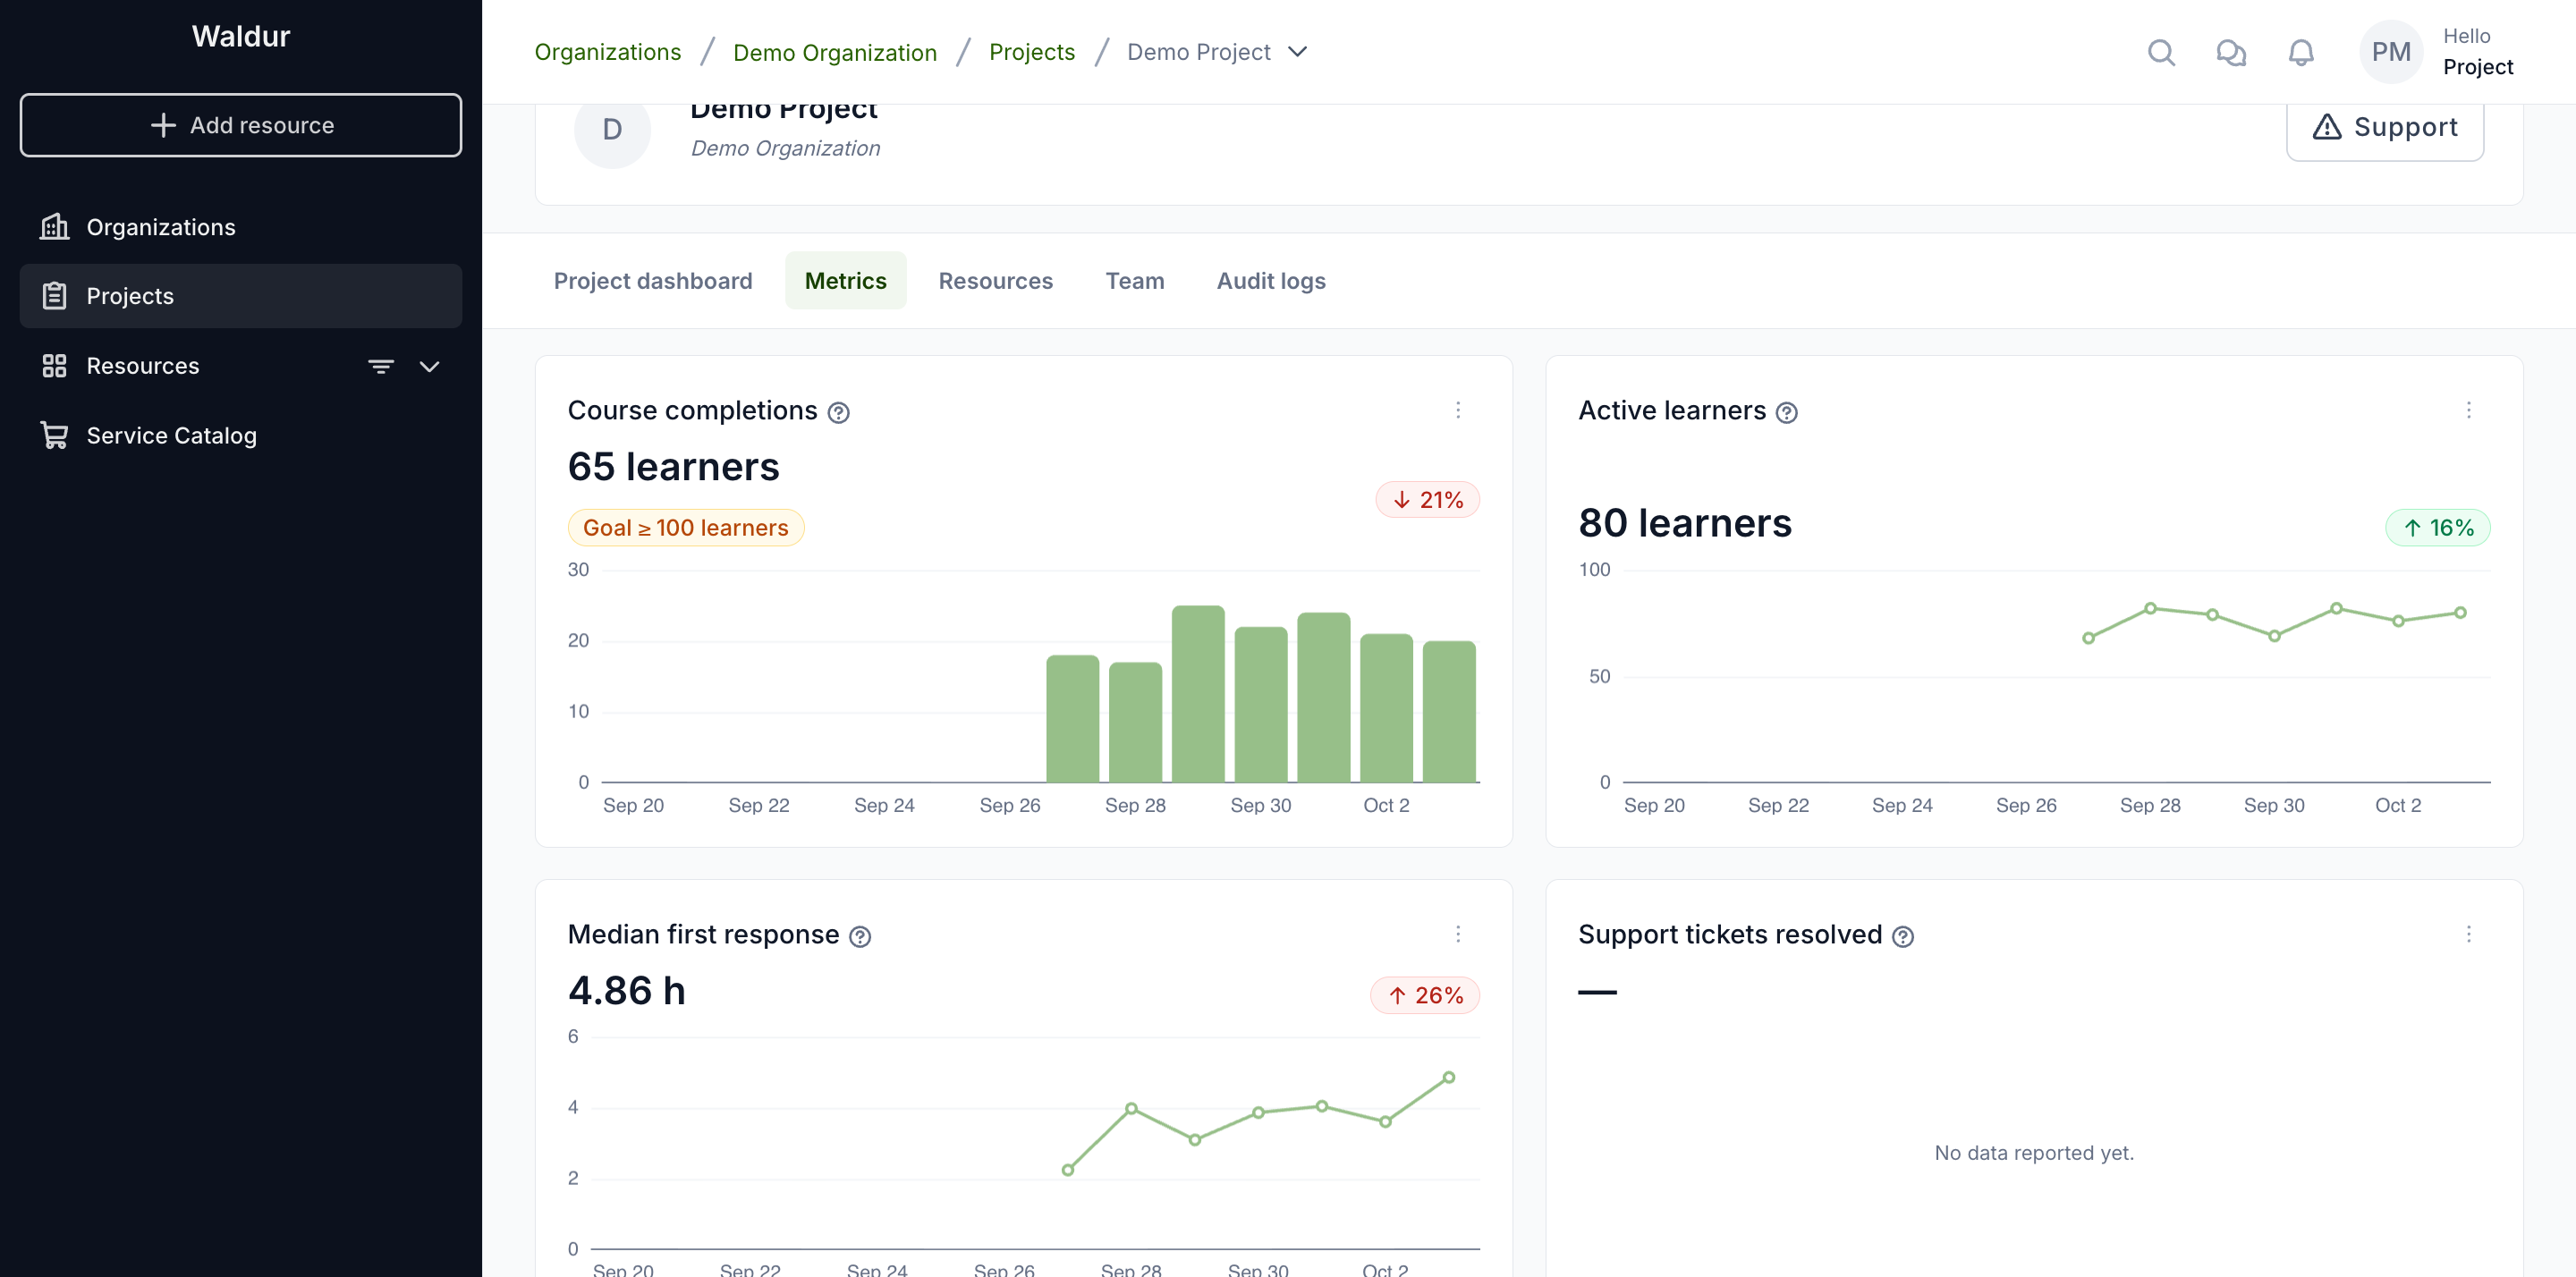This screenshot has width=2576, height=1277.
Task: Click the Service Catalog cart icon
Action: 54,435
